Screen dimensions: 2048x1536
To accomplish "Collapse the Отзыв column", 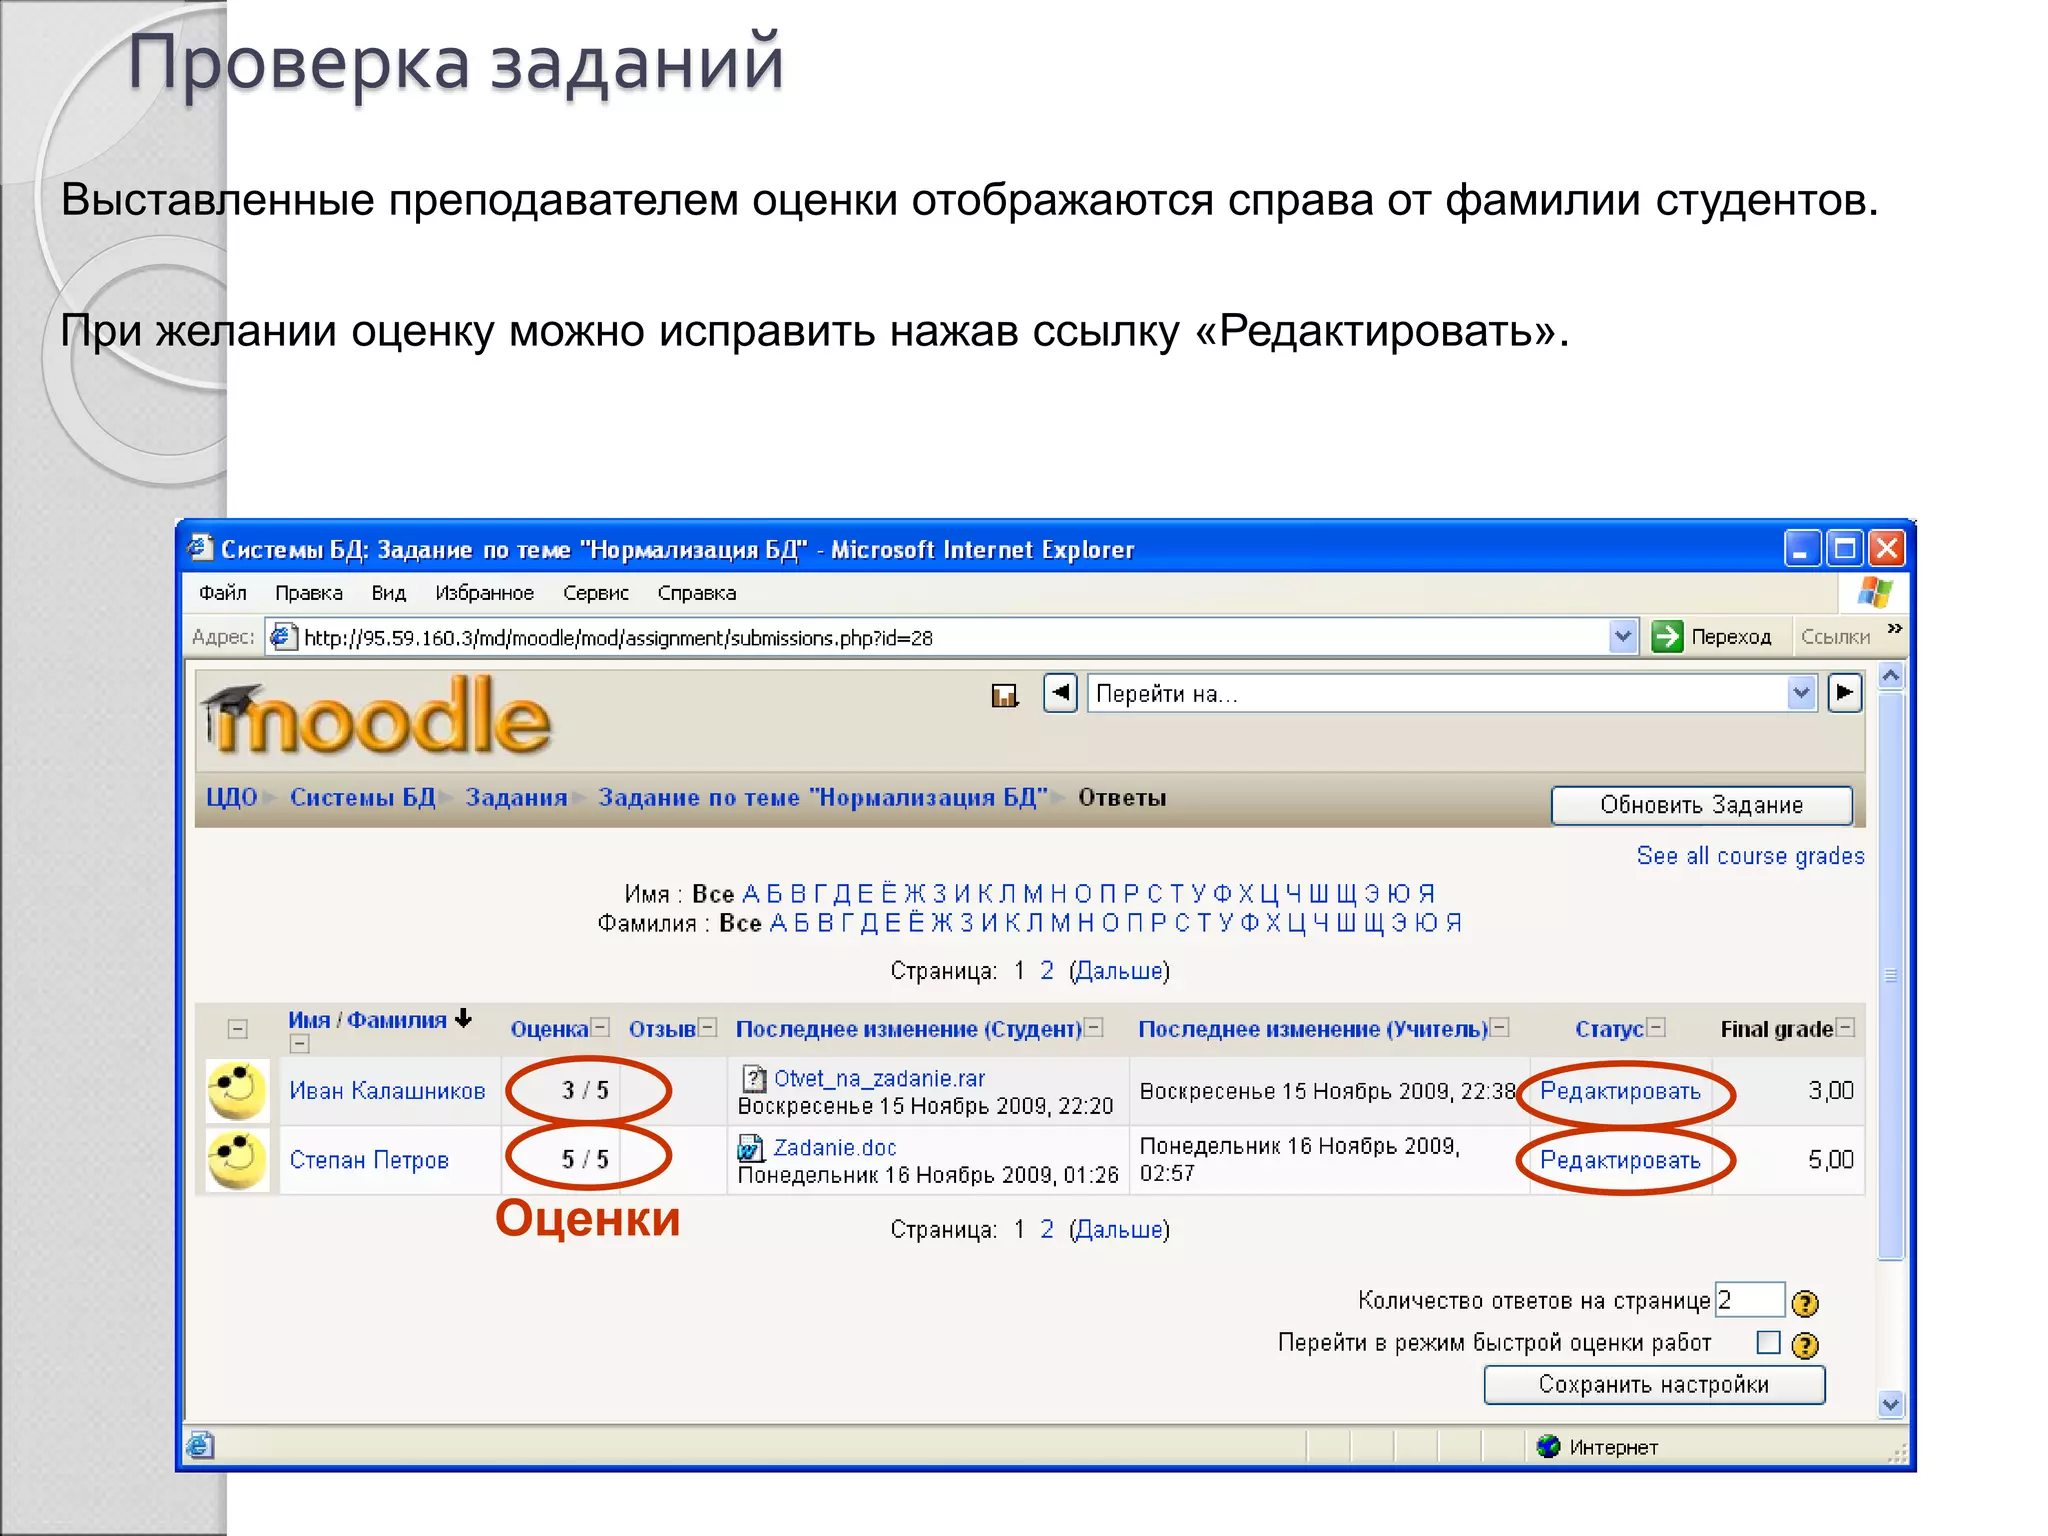I will coord(708,1027).
